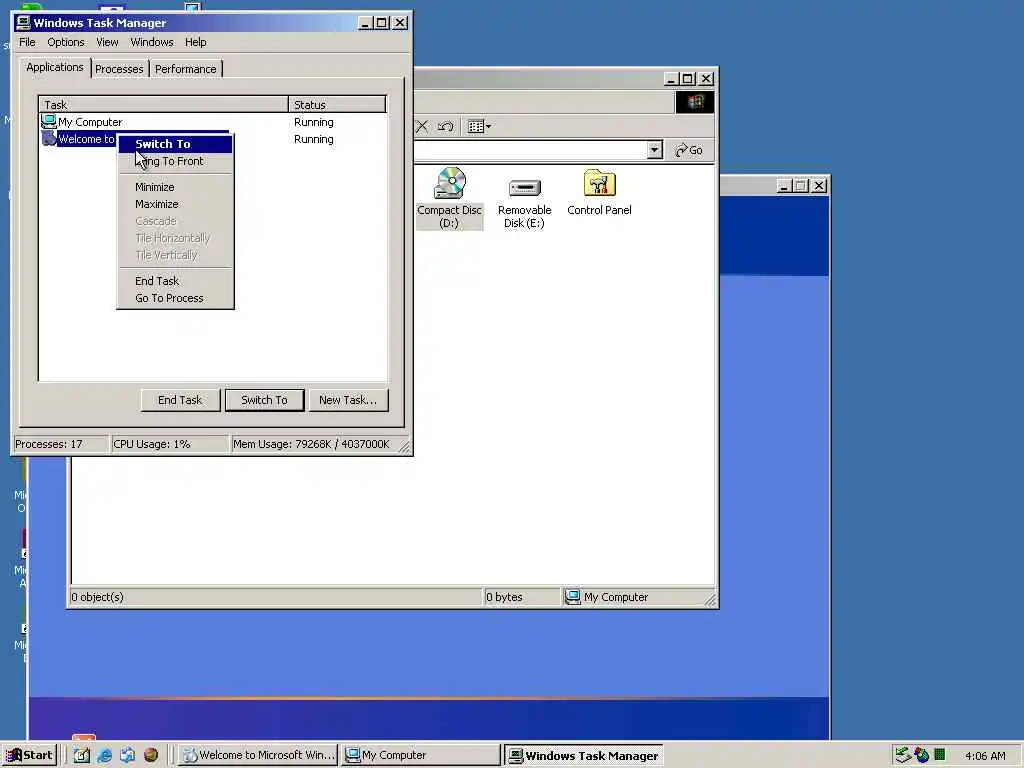Click the Show Desktop quick launch icon
1024x768 pixels.
pos(82,755)
